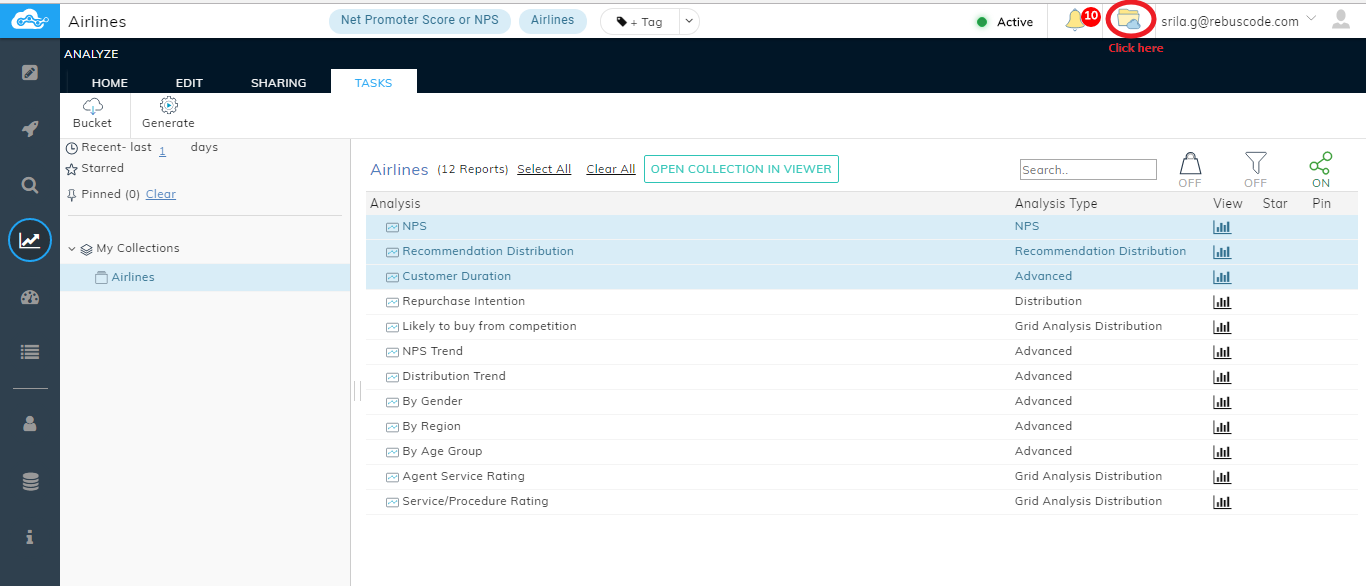The image size is (1366, 586).
Task: View chart for By Region report
Action: point(1222,427)
